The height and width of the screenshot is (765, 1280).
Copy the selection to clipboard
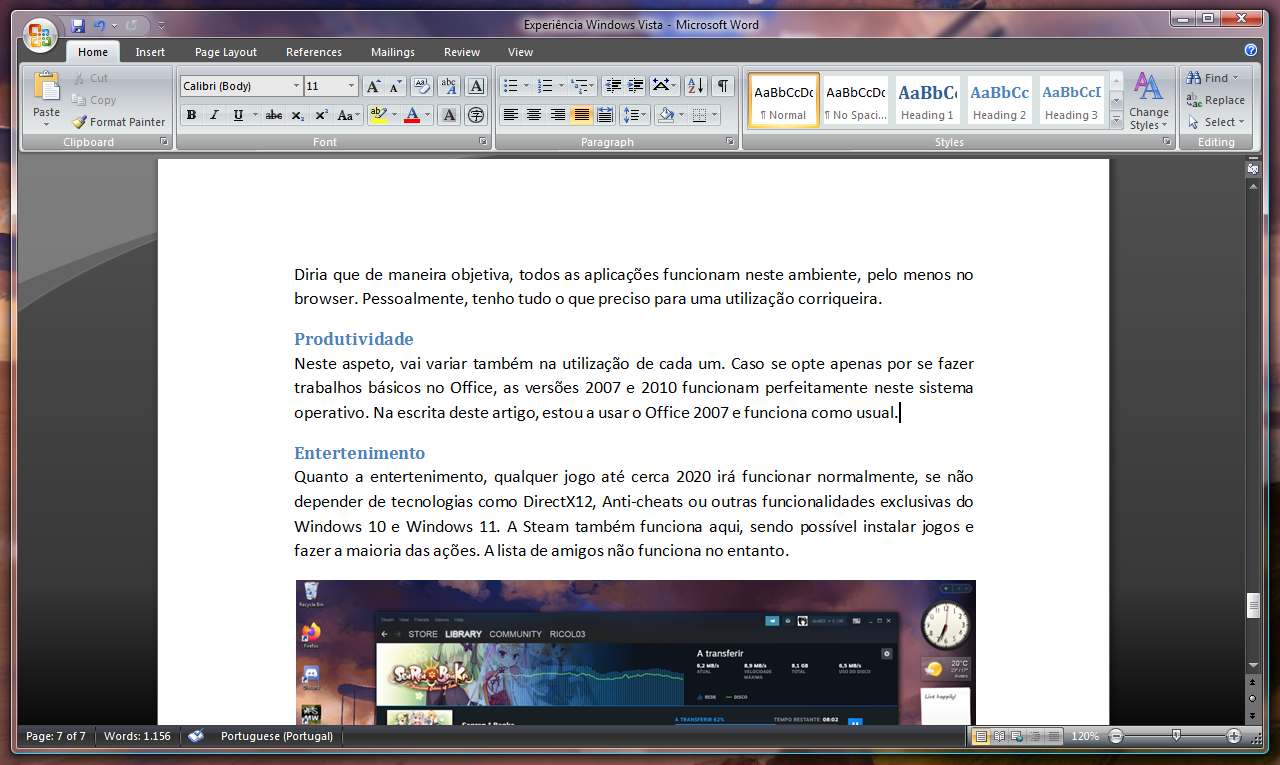click(x=94, y=100)
